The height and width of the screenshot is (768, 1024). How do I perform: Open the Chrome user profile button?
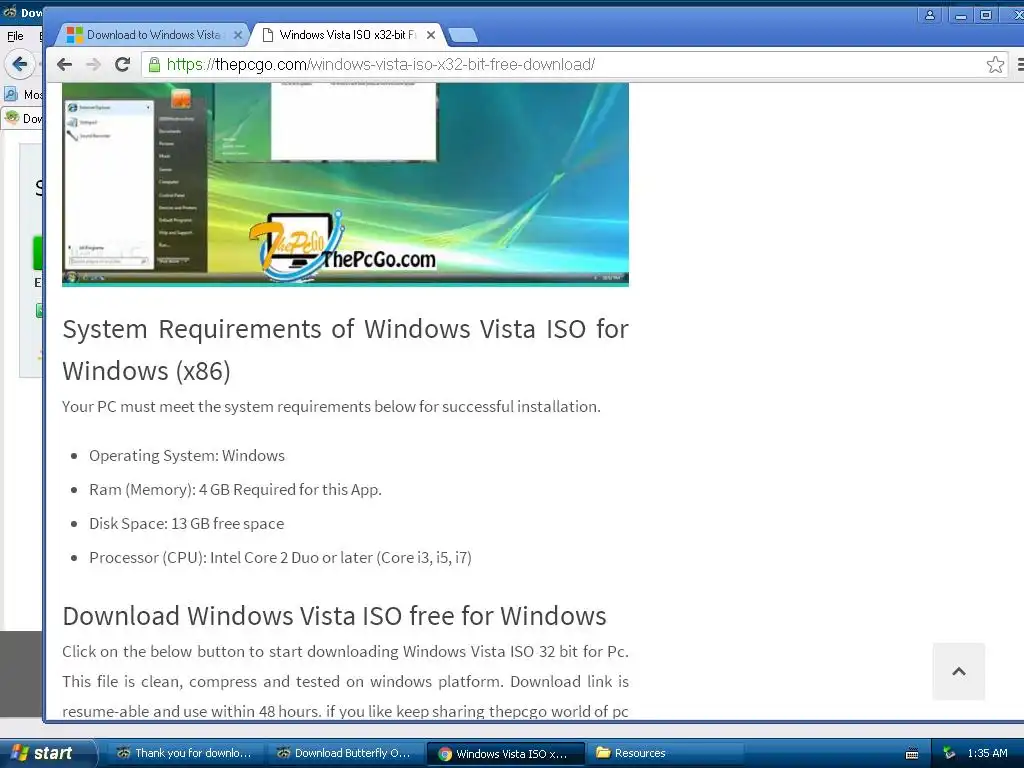[x=929, y=15]
